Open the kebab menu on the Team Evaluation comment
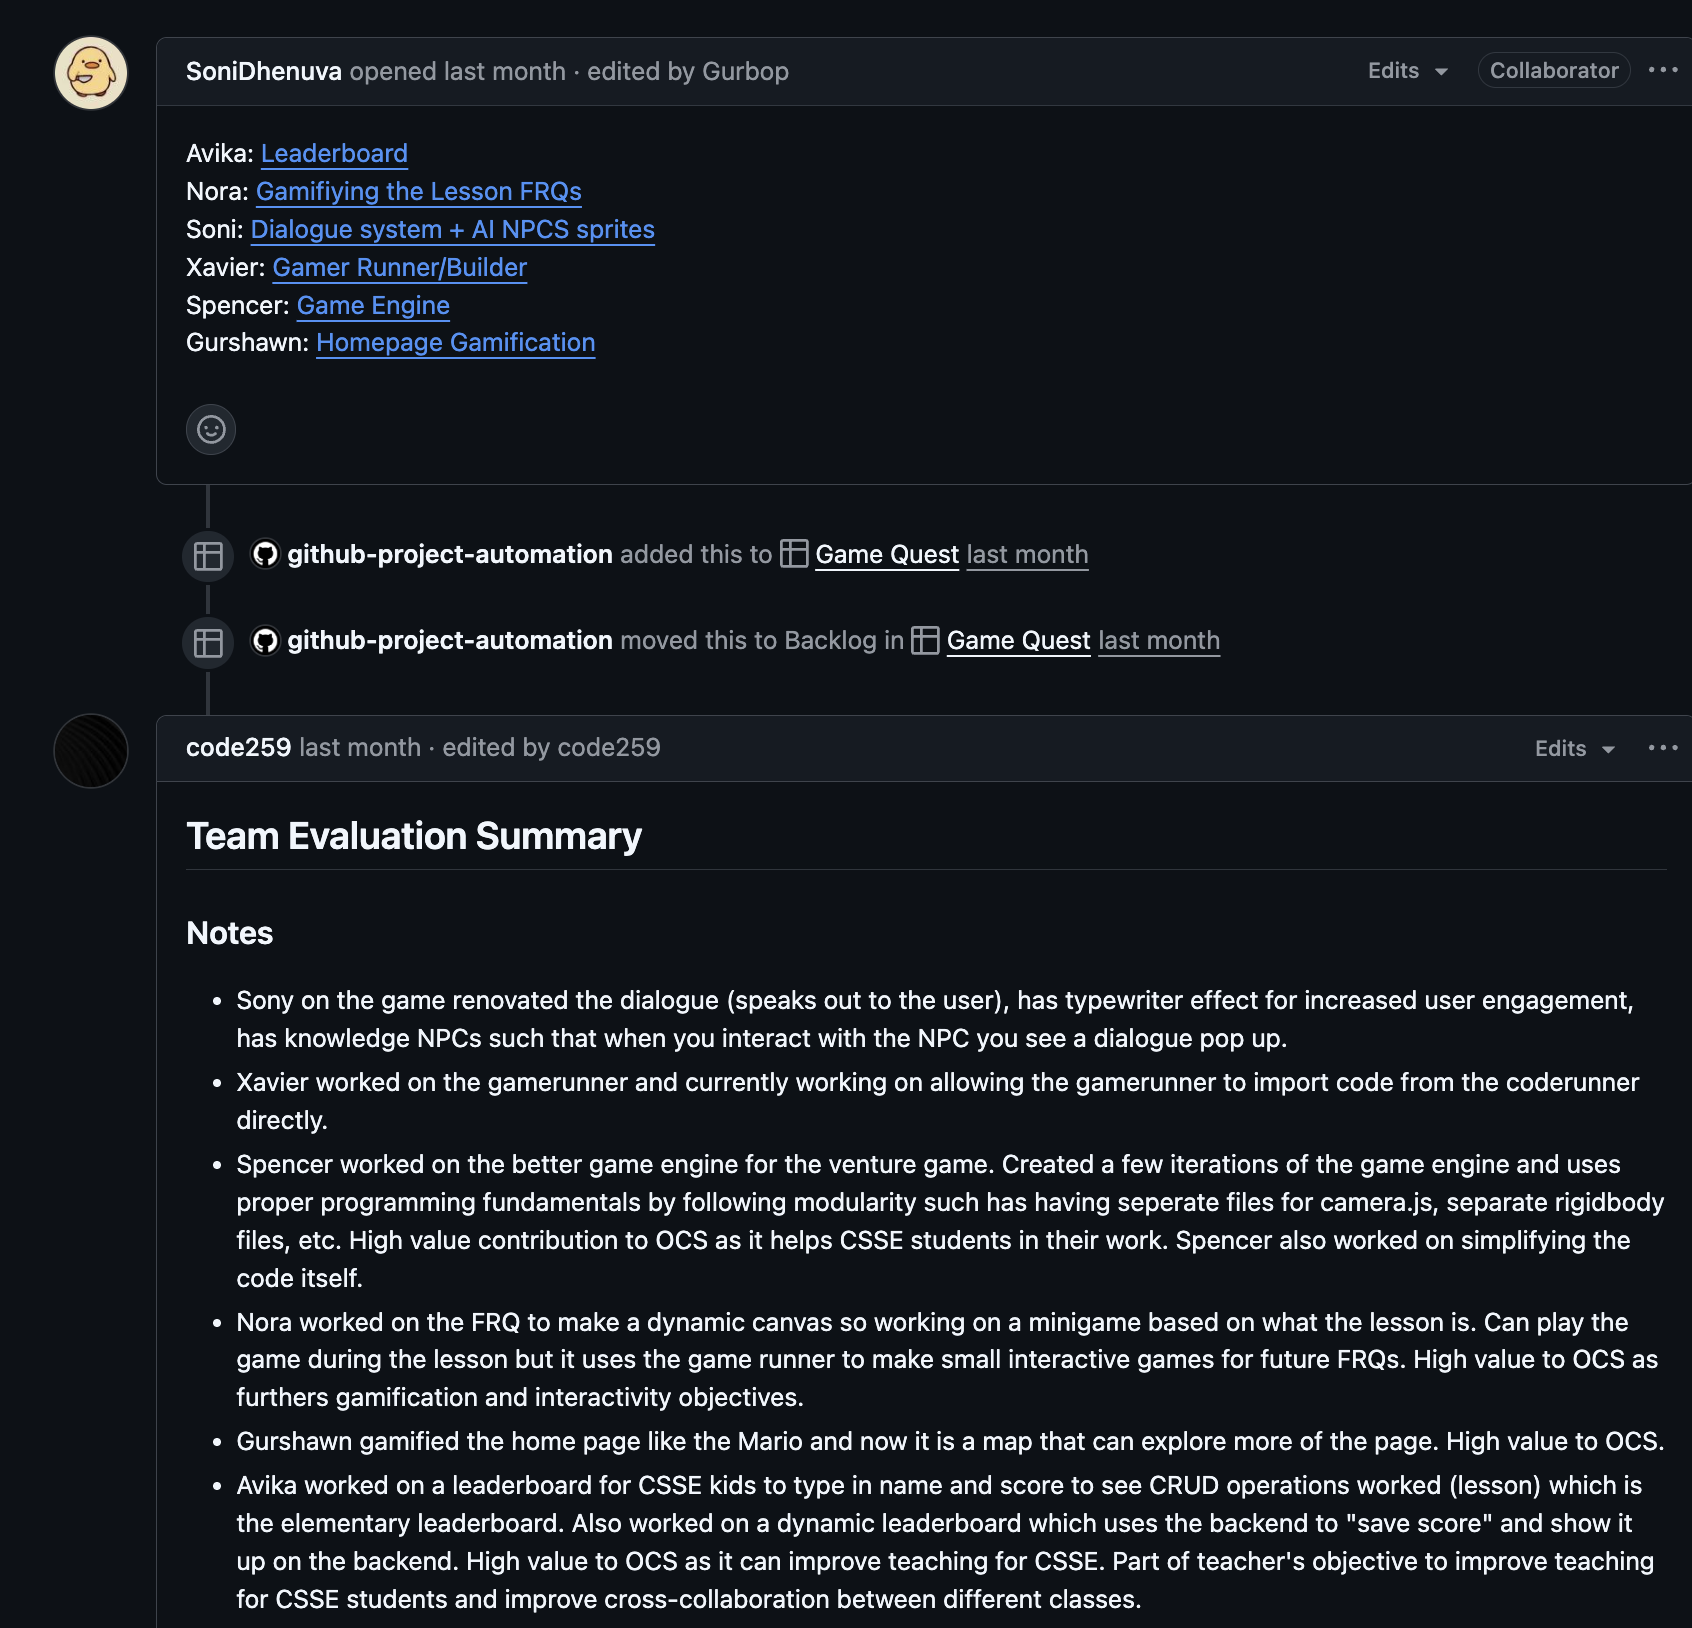Viewport: 1692px width, 1628px height. pos(1661,747)
